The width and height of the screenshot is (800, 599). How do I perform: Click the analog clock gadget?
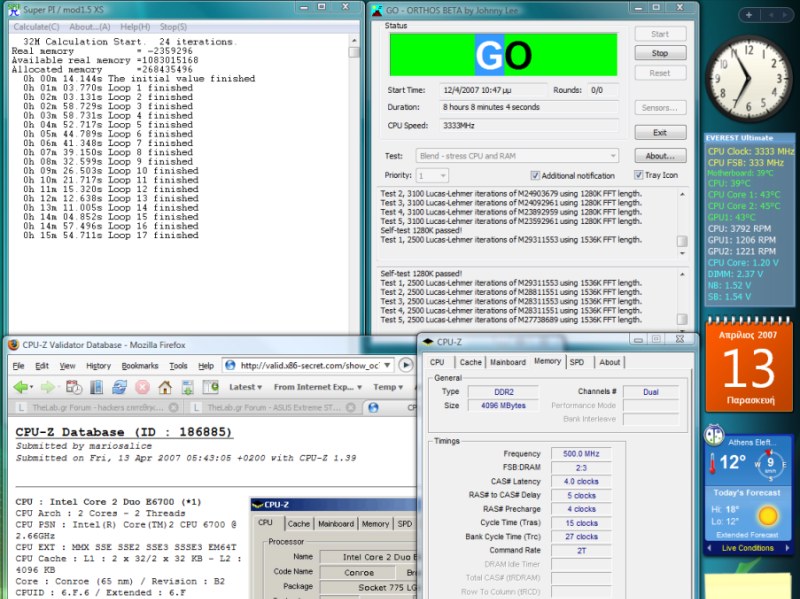[748, 79]
